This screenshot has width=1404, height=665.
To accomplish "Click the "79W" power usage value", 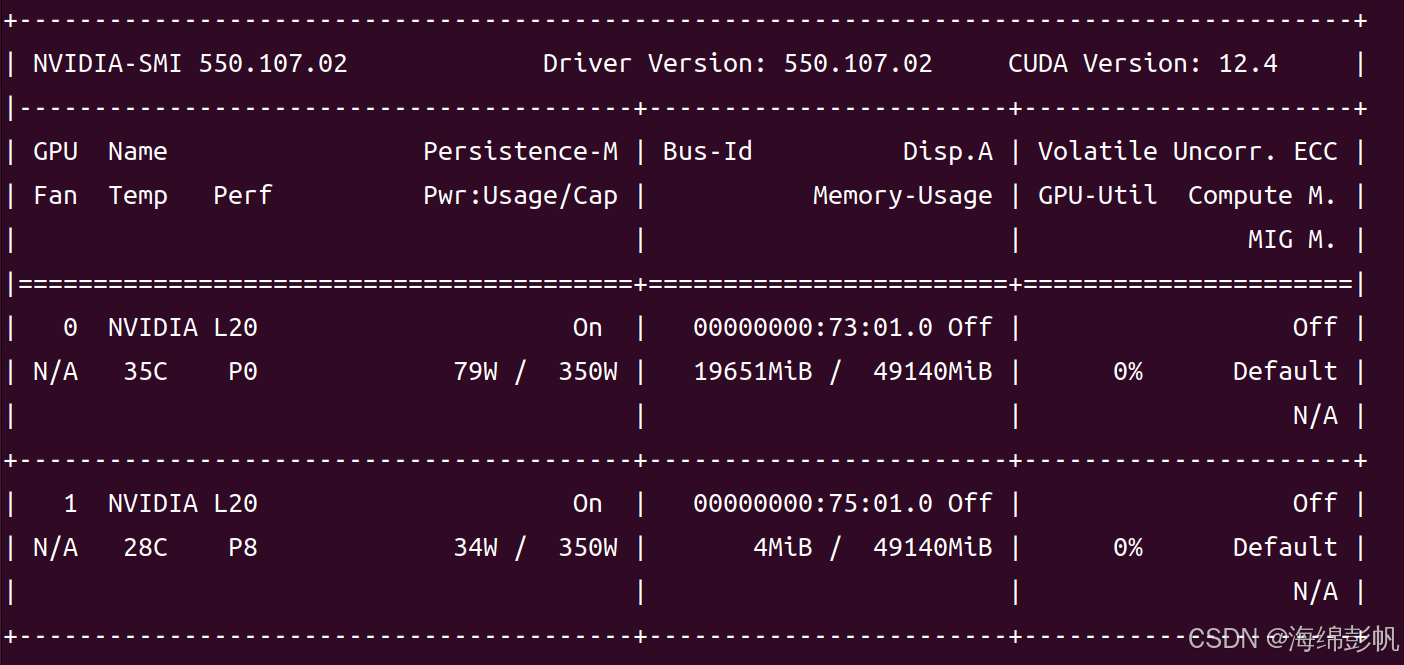I will pyautogui.click(x=475, y=372).
